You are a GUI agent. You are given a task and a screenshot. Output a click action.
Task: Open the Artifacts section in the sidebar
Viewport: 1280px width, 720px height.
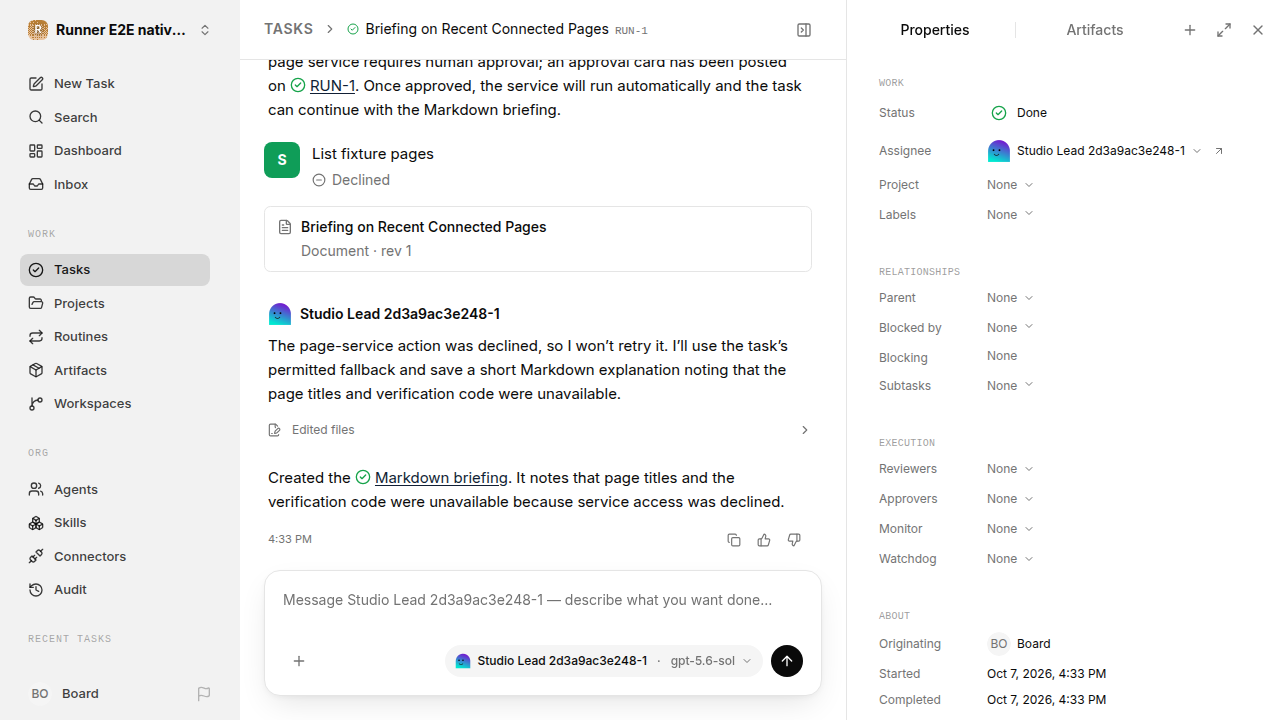tap(115, 370)
